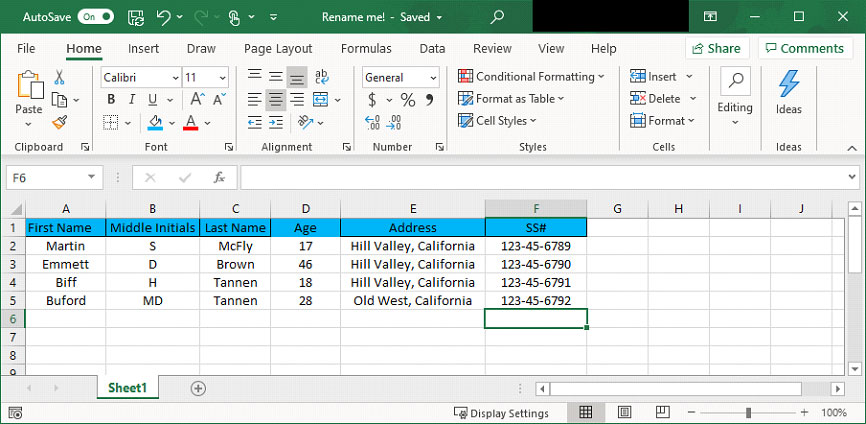
Task: Decrease font size with smaller A icon
Action: 219,99
